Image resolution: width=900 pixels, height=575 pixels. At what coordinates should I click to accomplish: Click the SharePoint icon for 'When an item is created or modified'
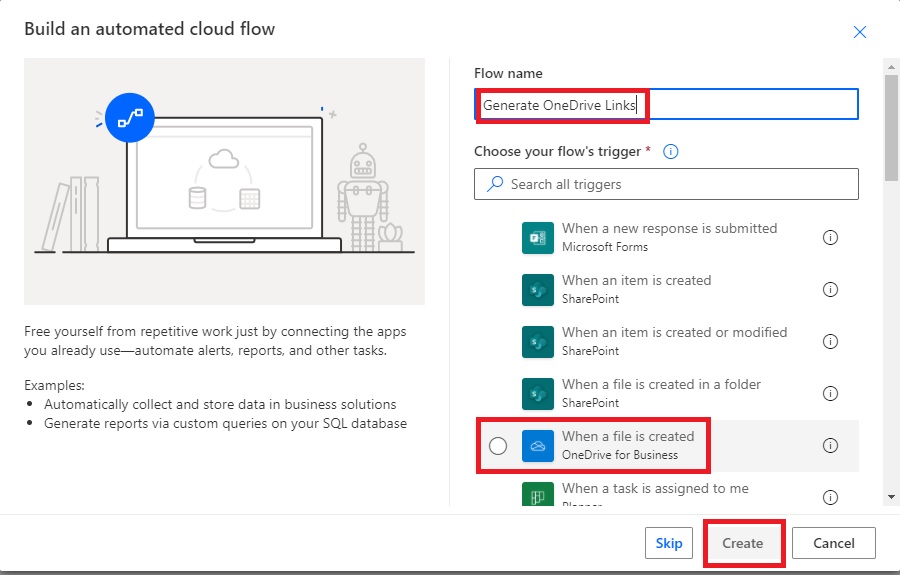pyautogui.click(x=538, y=341)
